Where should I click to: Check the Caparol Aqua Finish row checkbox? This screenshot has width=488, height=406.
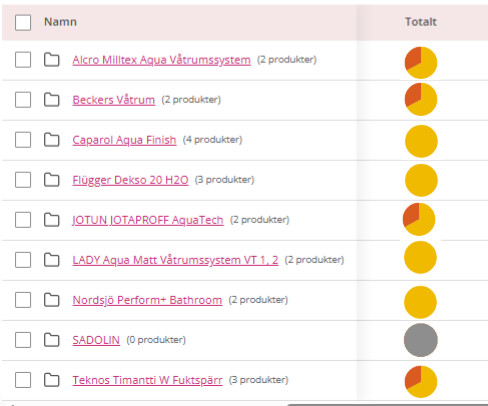tap(23, 140)
